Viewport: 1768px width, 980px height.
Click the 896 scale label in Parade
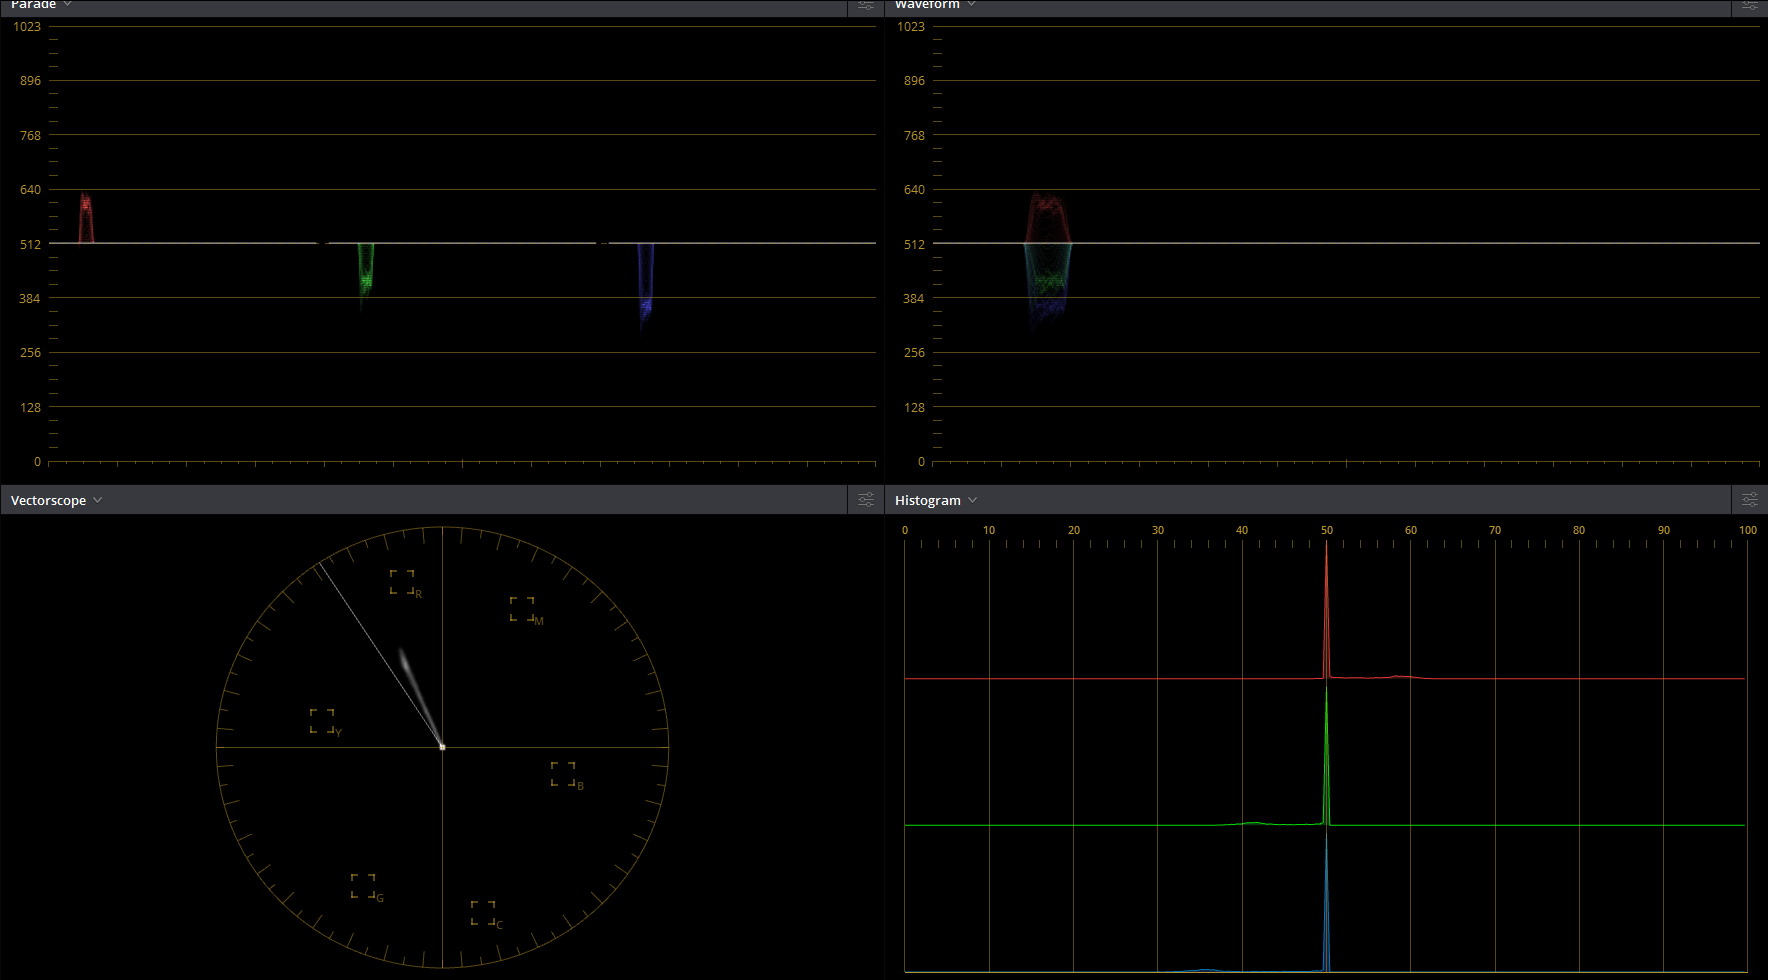(31, 81)
